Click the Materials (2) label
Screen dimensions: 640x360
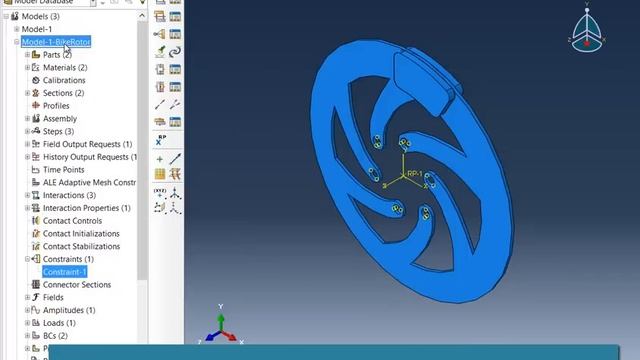pos(65,67)
